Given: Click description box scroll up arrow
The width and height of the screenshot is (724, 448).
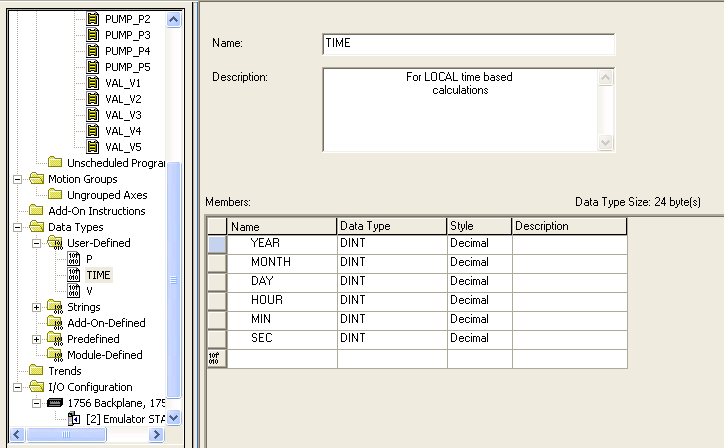Looking at the screenshot, I should click(605, 77).
